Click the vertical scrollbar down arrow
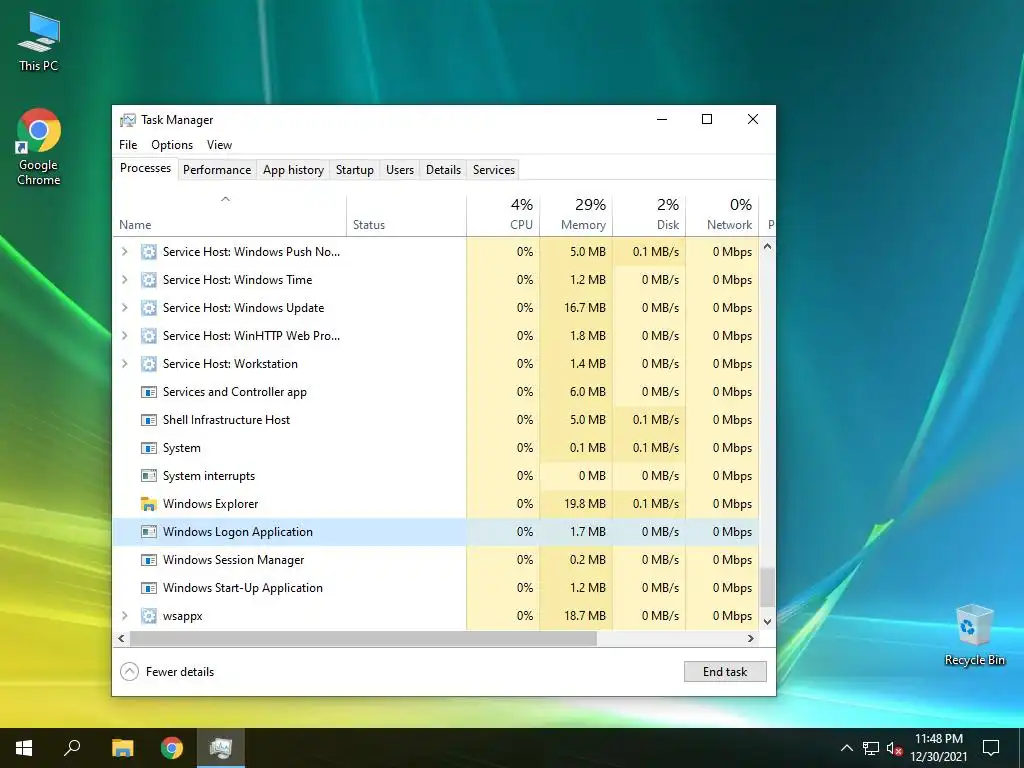The width and height of the screenshot is (1024, 768). [x=767, y=622]
